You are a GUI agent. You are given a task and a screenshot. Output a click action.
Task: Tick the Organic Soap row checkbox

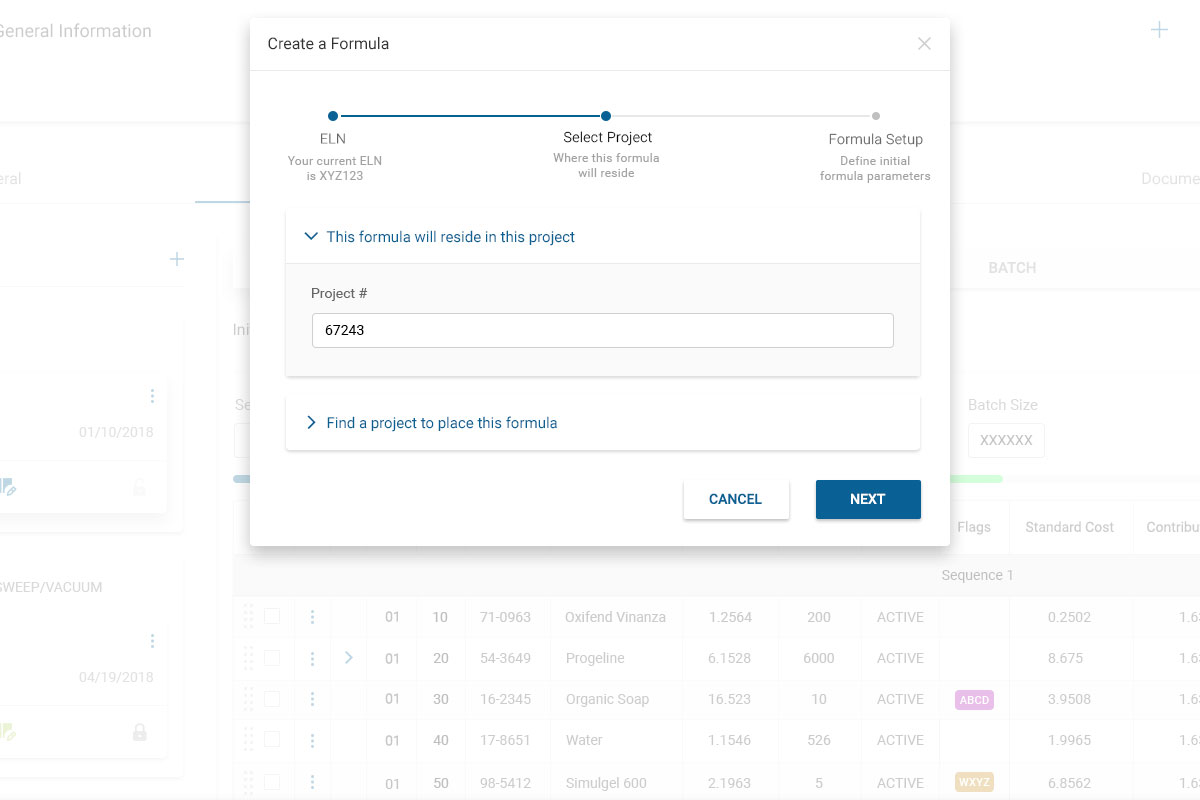(272, 699)
